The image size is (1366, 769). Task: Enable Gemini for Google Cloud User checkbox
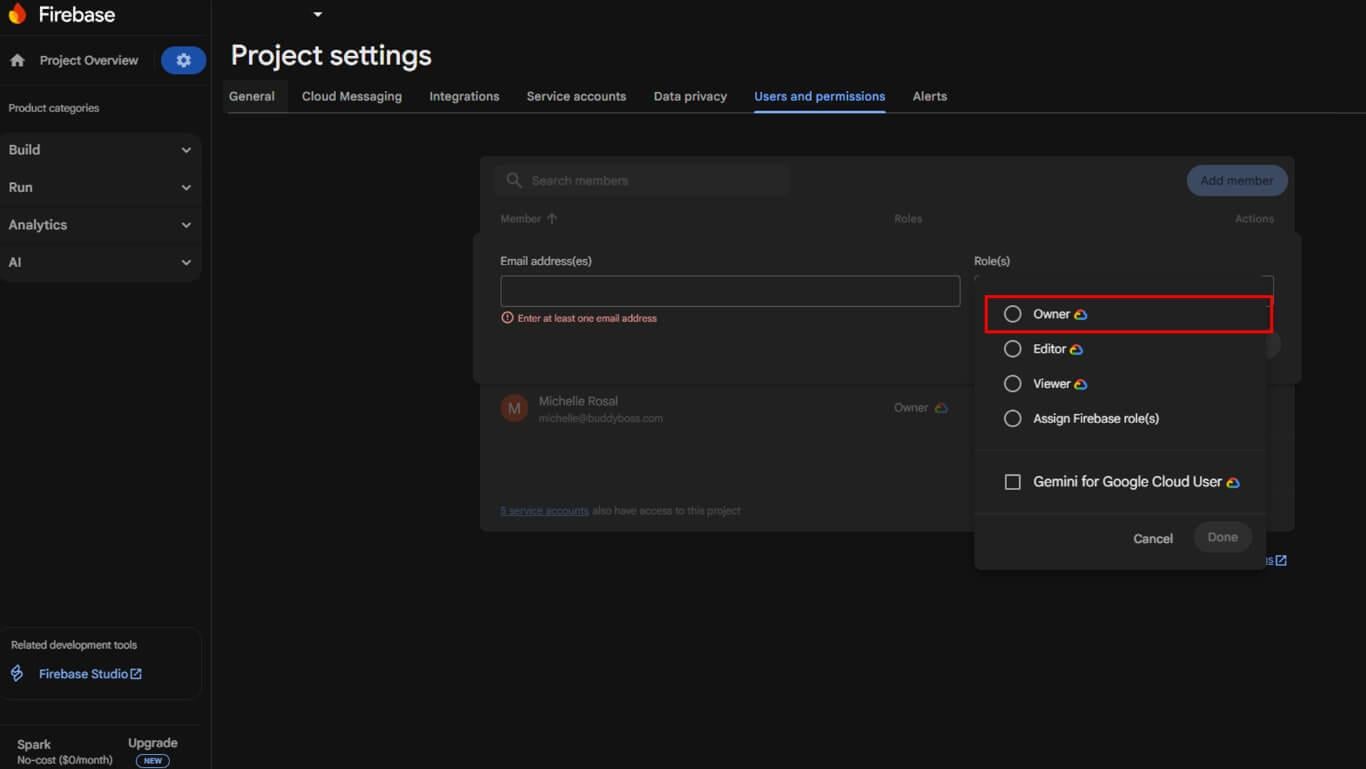click(x=1012, y=482)
